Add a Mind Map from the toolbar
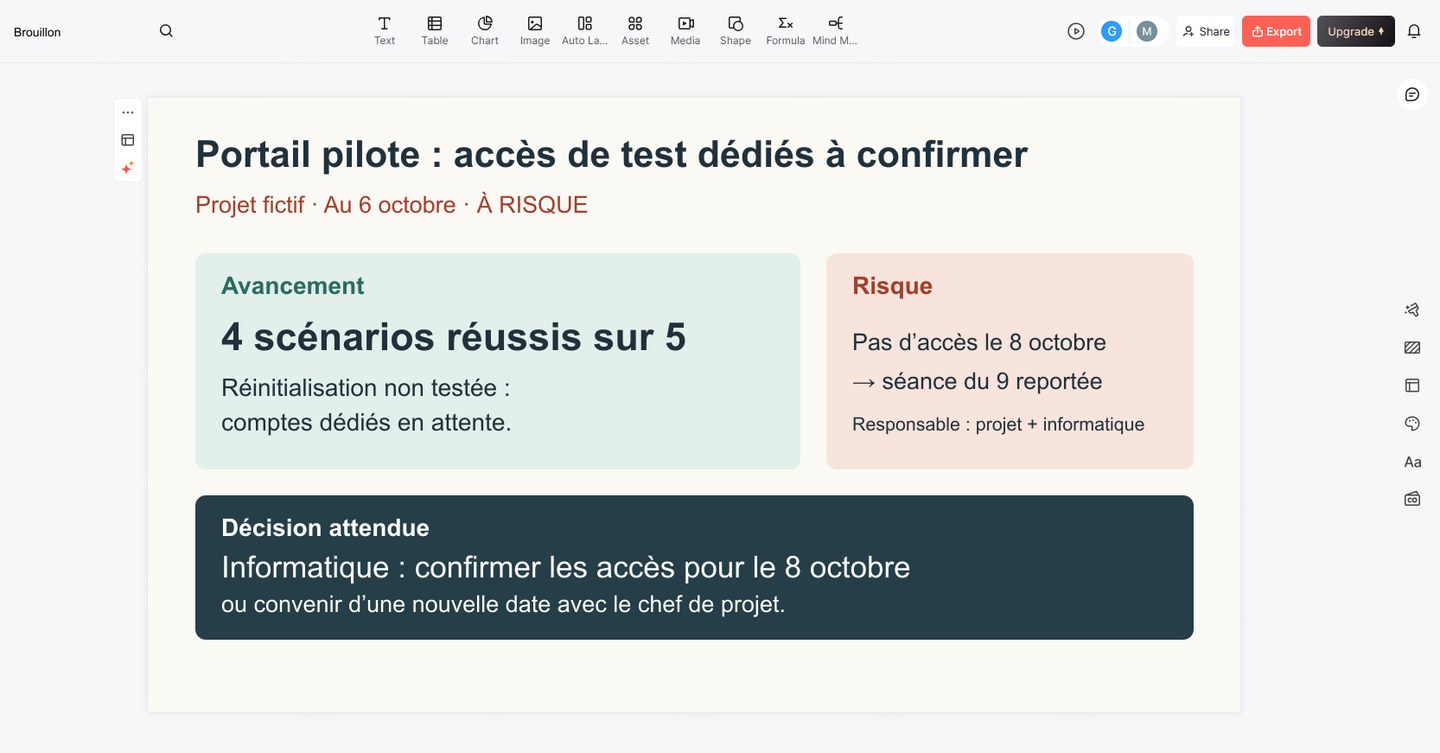Screen dimensions: 1440x753 coord(835,31)
